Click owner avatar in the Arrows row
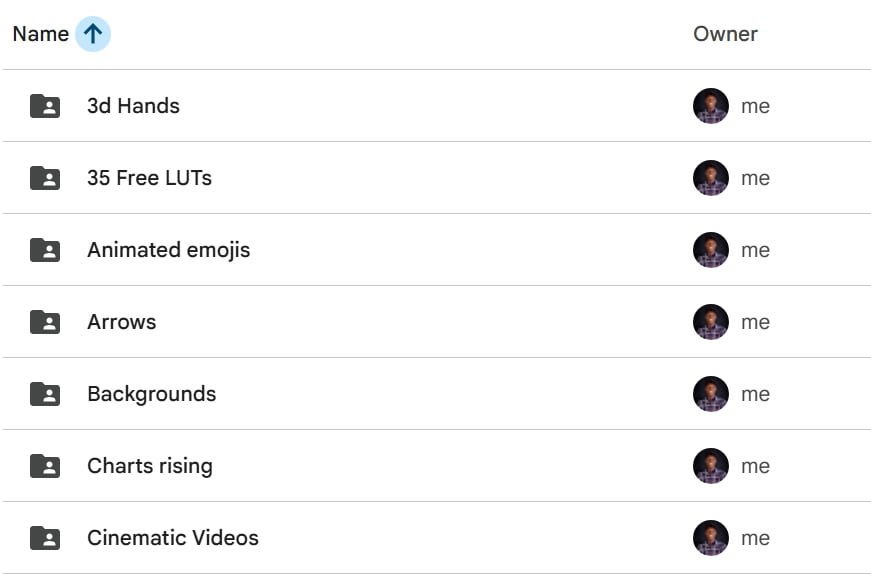This screenshot has width=871, height=575. (x=711, y=322)
